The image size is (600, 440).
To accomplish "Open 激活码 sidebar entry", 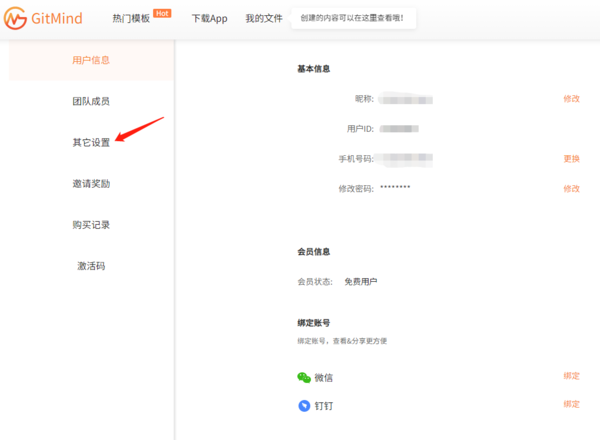I will (x=91, y=266).
